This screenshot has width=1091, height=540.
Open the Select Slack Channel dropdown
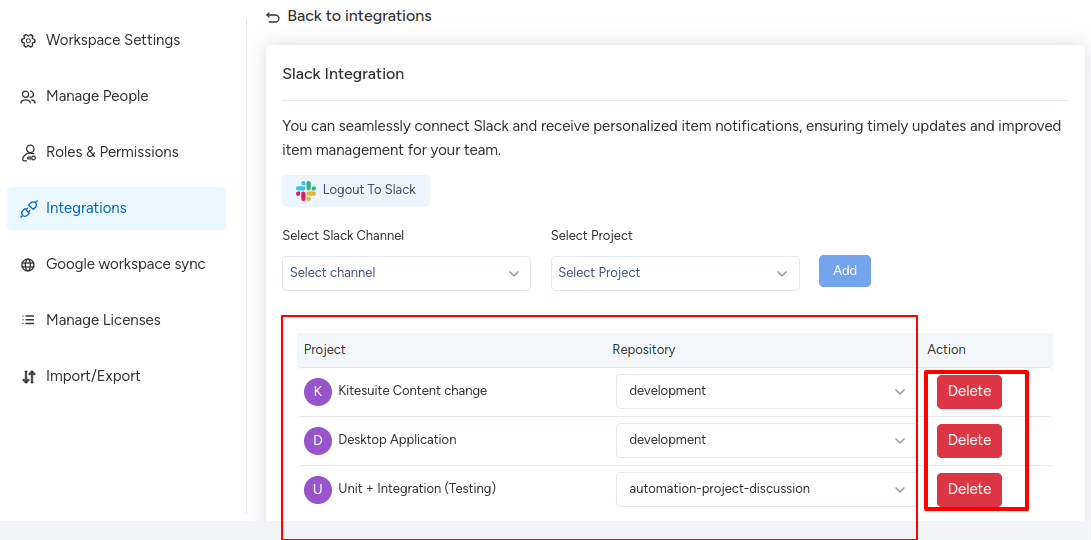tap(406, 273)
